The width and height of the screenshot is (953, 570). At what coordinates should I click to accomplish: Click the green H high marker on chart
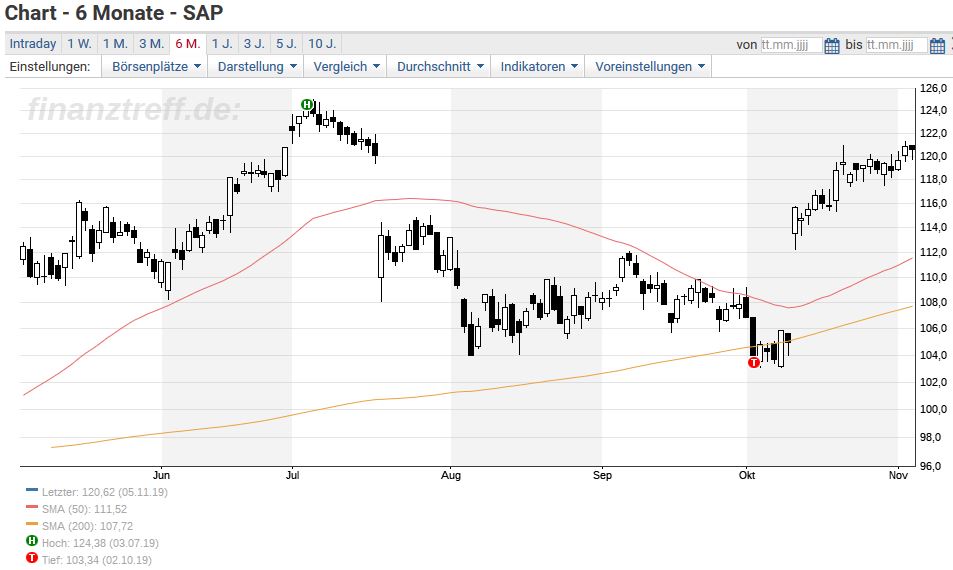[x=307, y=105]
